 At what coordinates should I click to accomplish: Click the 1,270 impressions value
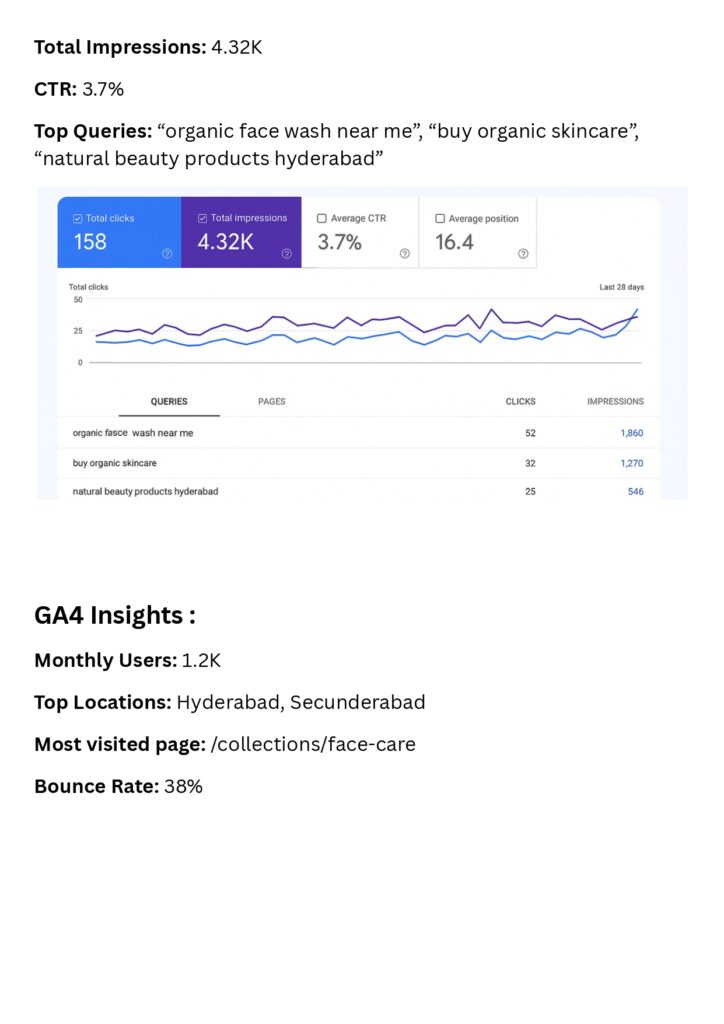point(632,463)
